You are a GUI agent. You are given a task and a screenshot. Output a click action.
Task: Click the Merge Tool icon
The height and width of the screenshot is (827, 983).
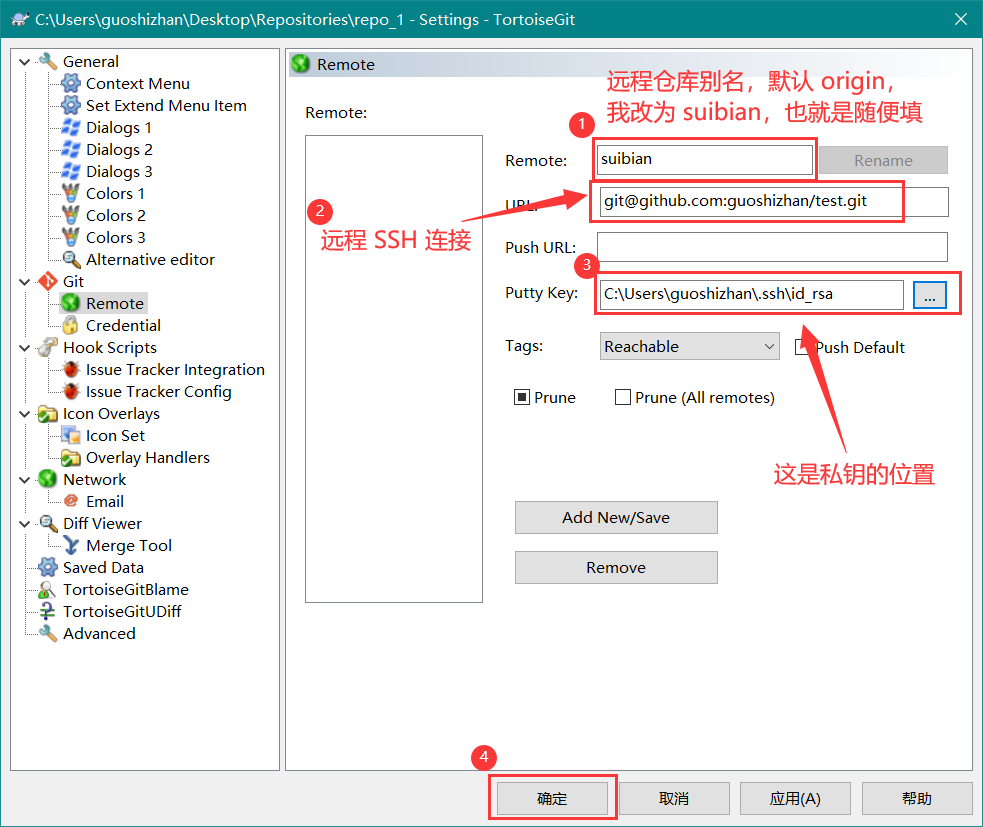coord(70,546)
